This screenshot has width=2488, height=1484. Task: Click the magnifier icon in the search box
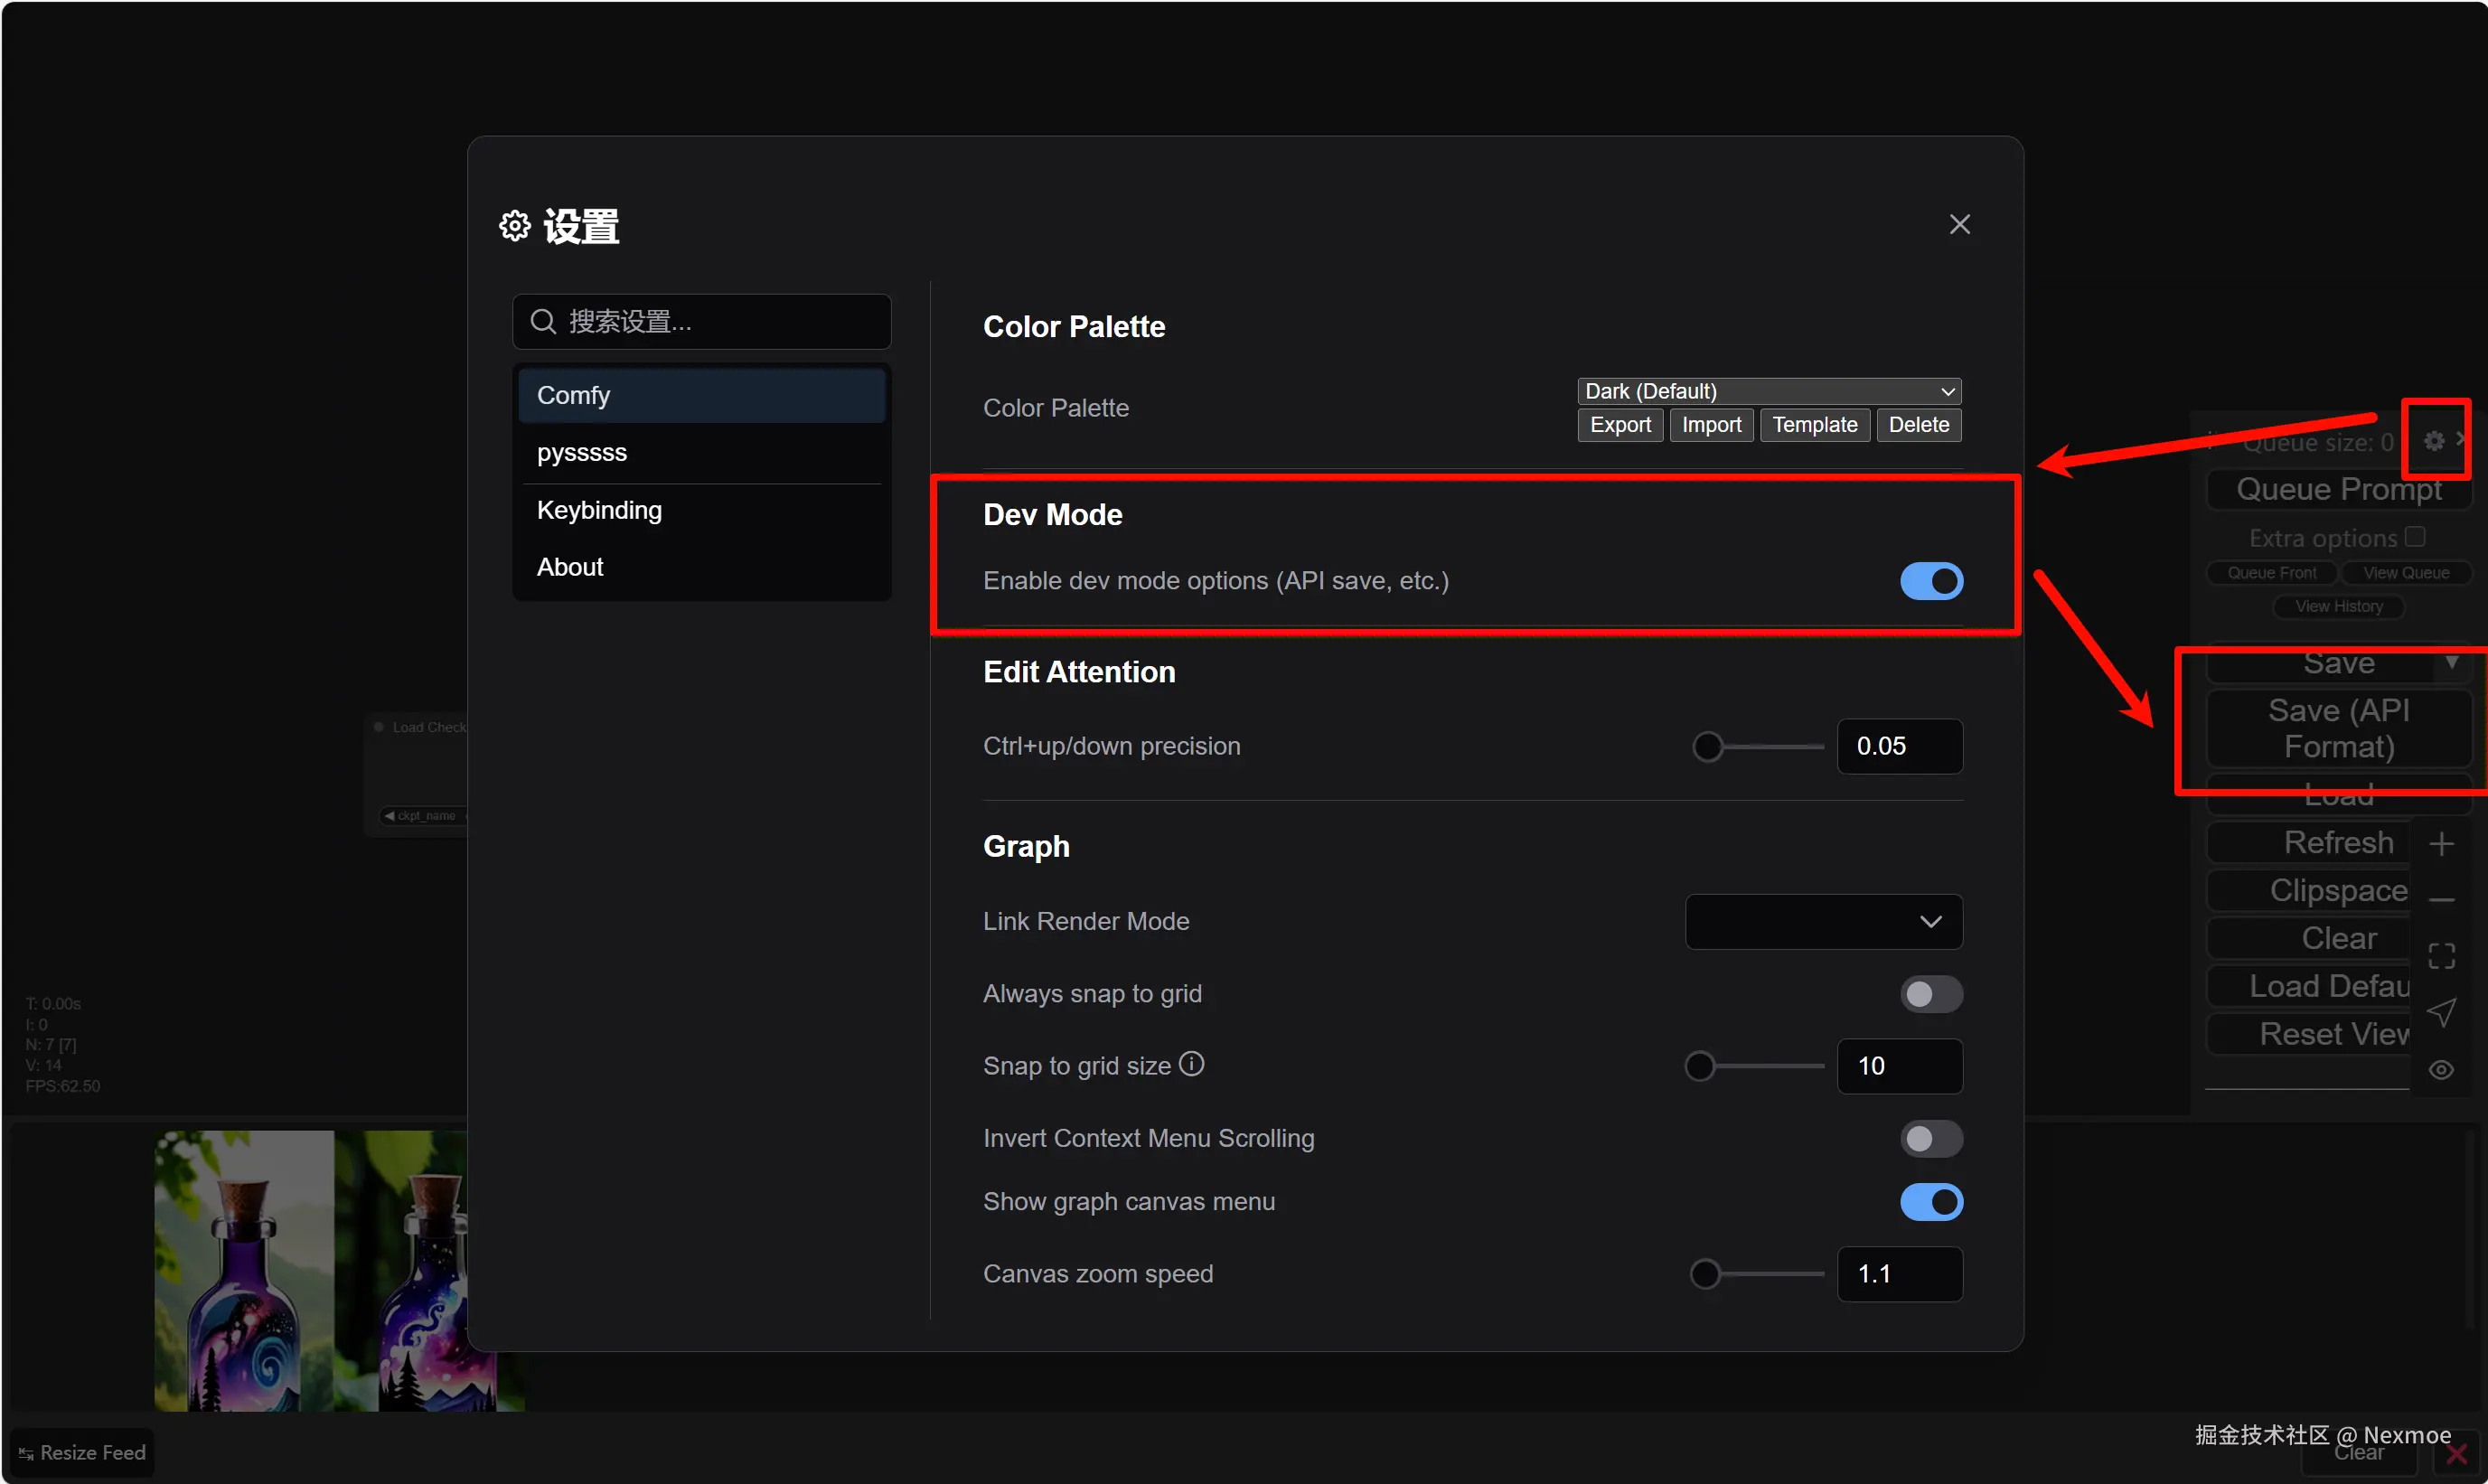(543, 321)
